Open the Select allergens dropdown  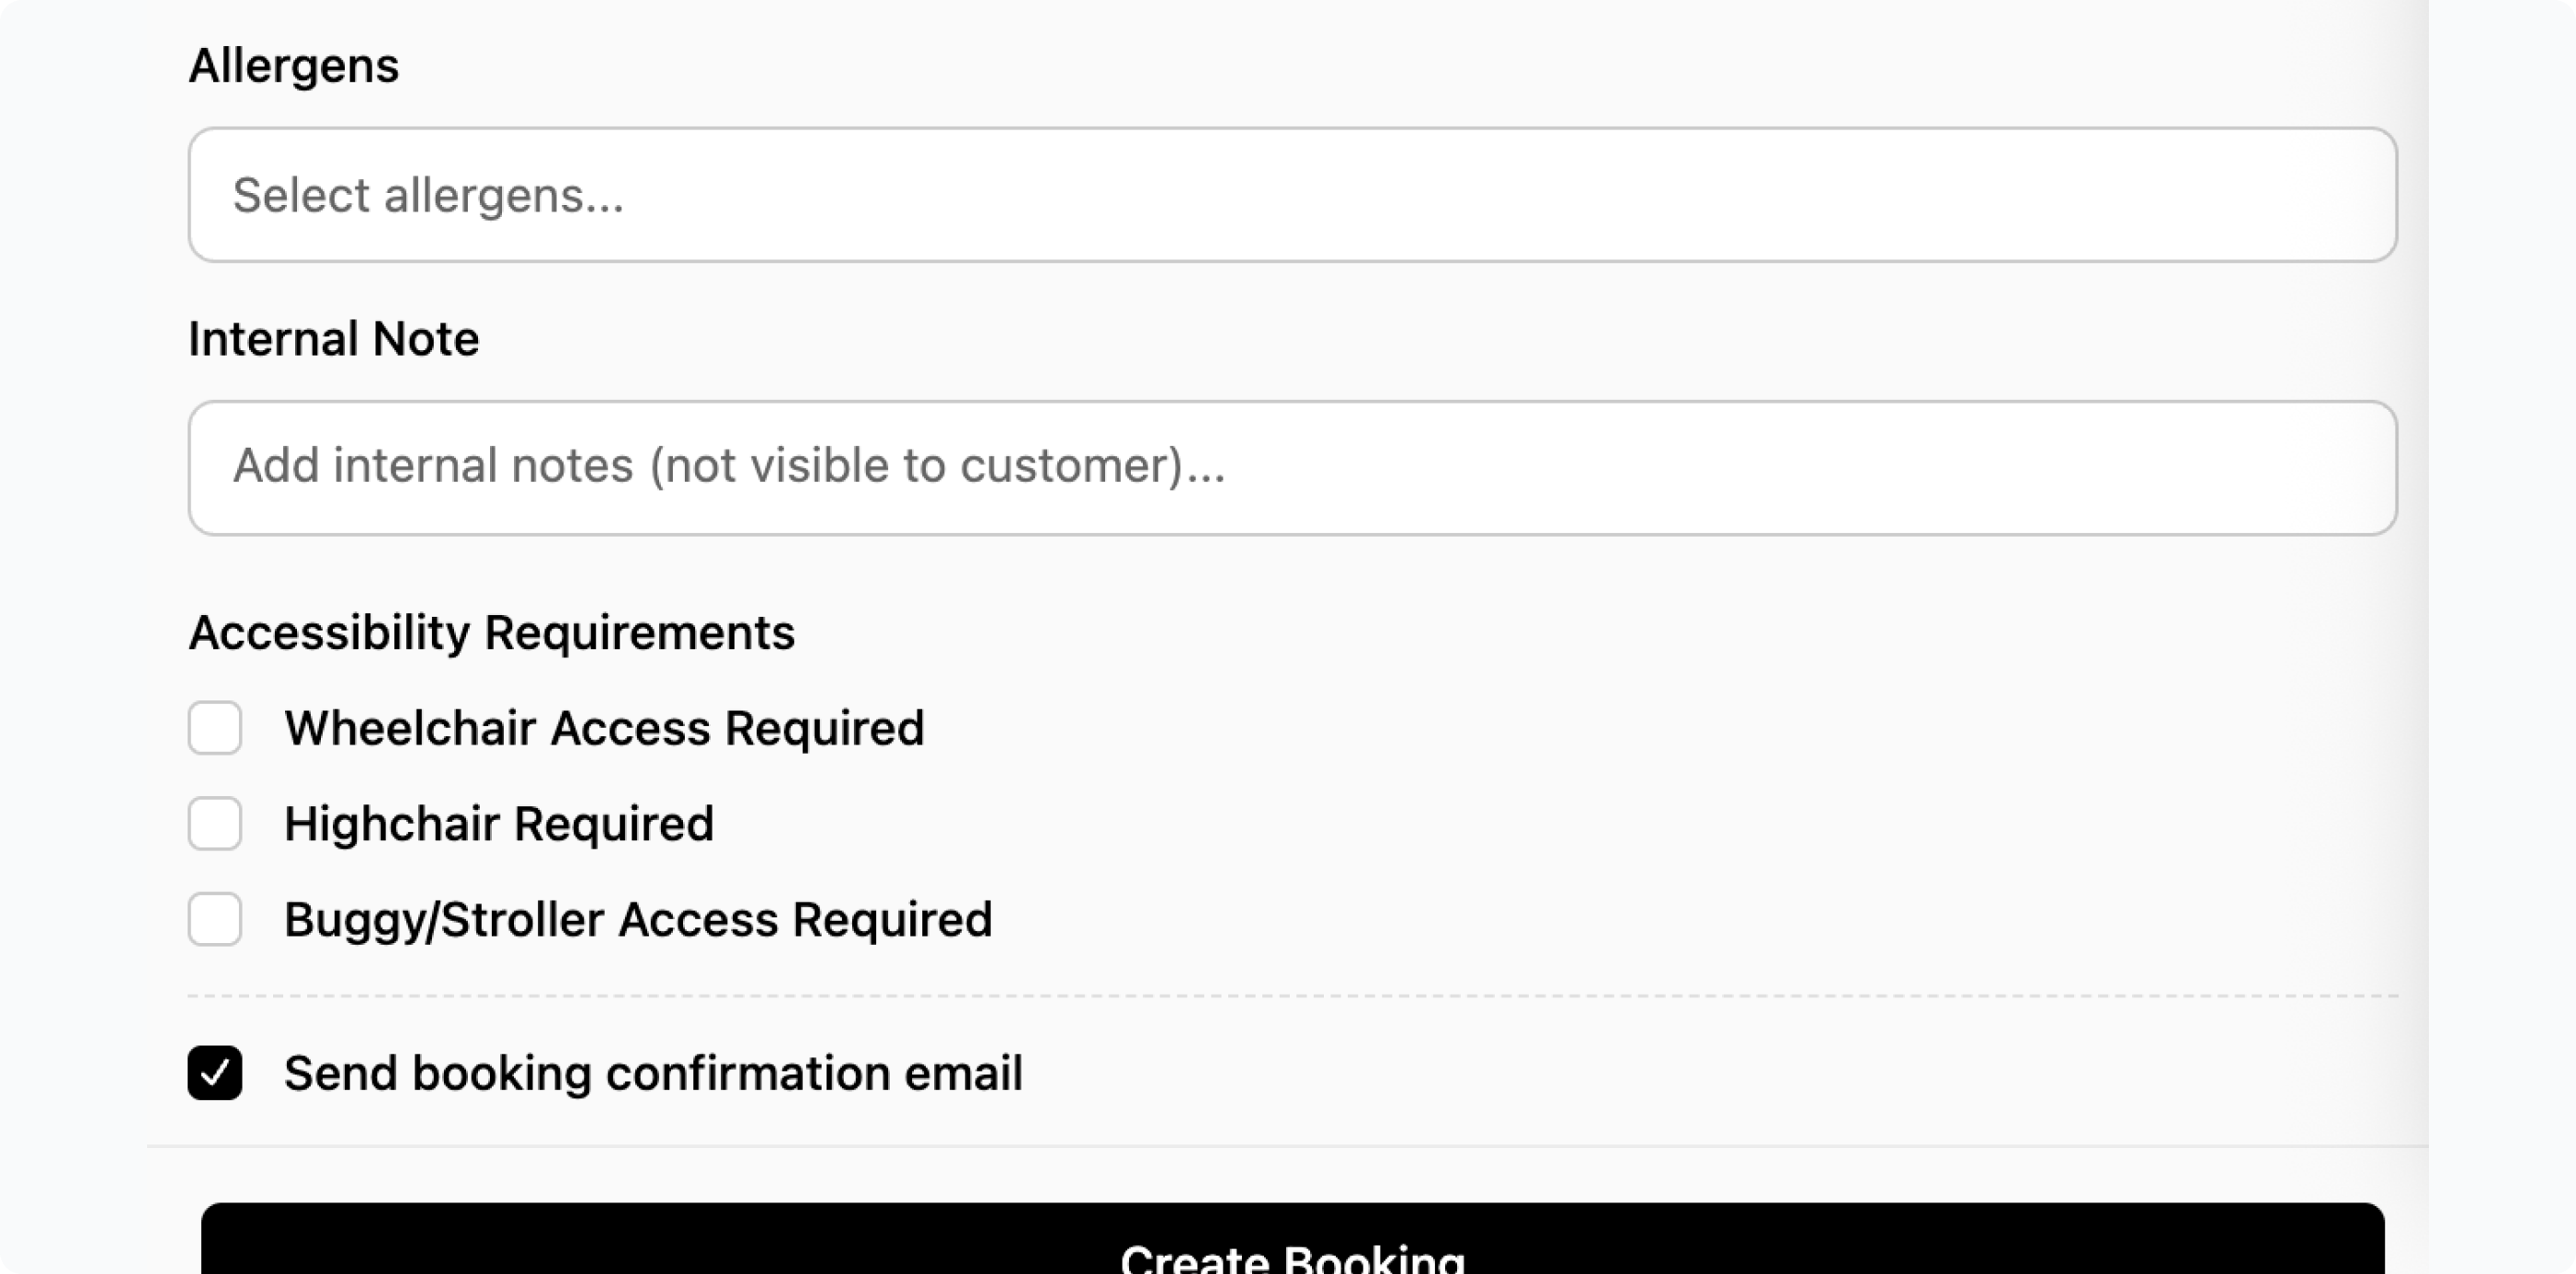point(1292,195)
